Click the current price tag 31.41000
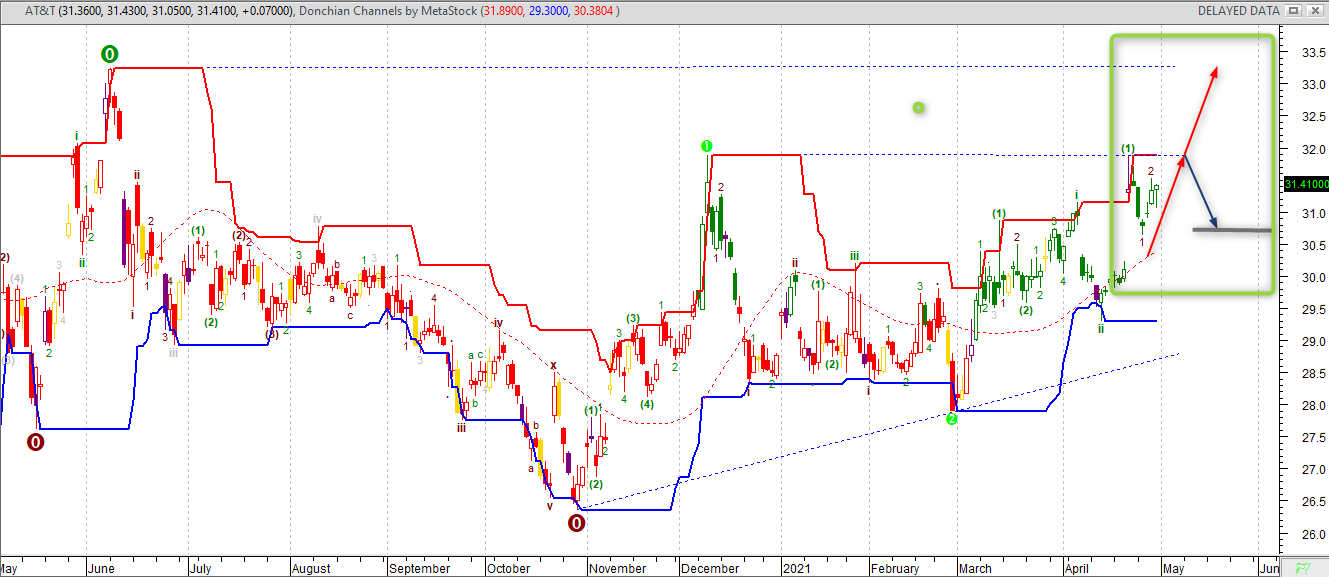 [x=1305, y=184]
